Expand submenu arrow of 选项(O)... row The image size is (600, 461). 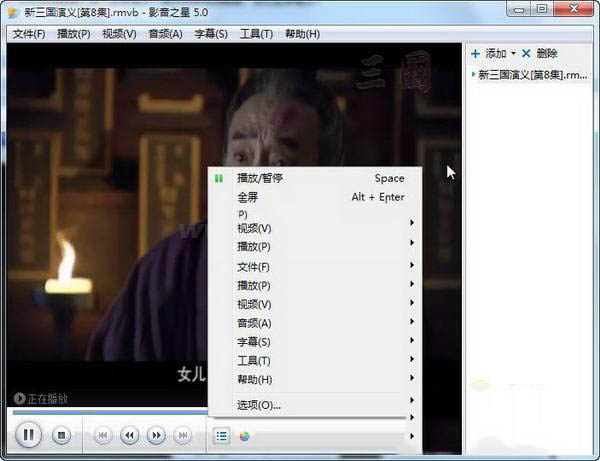click(x=412, y=400)
